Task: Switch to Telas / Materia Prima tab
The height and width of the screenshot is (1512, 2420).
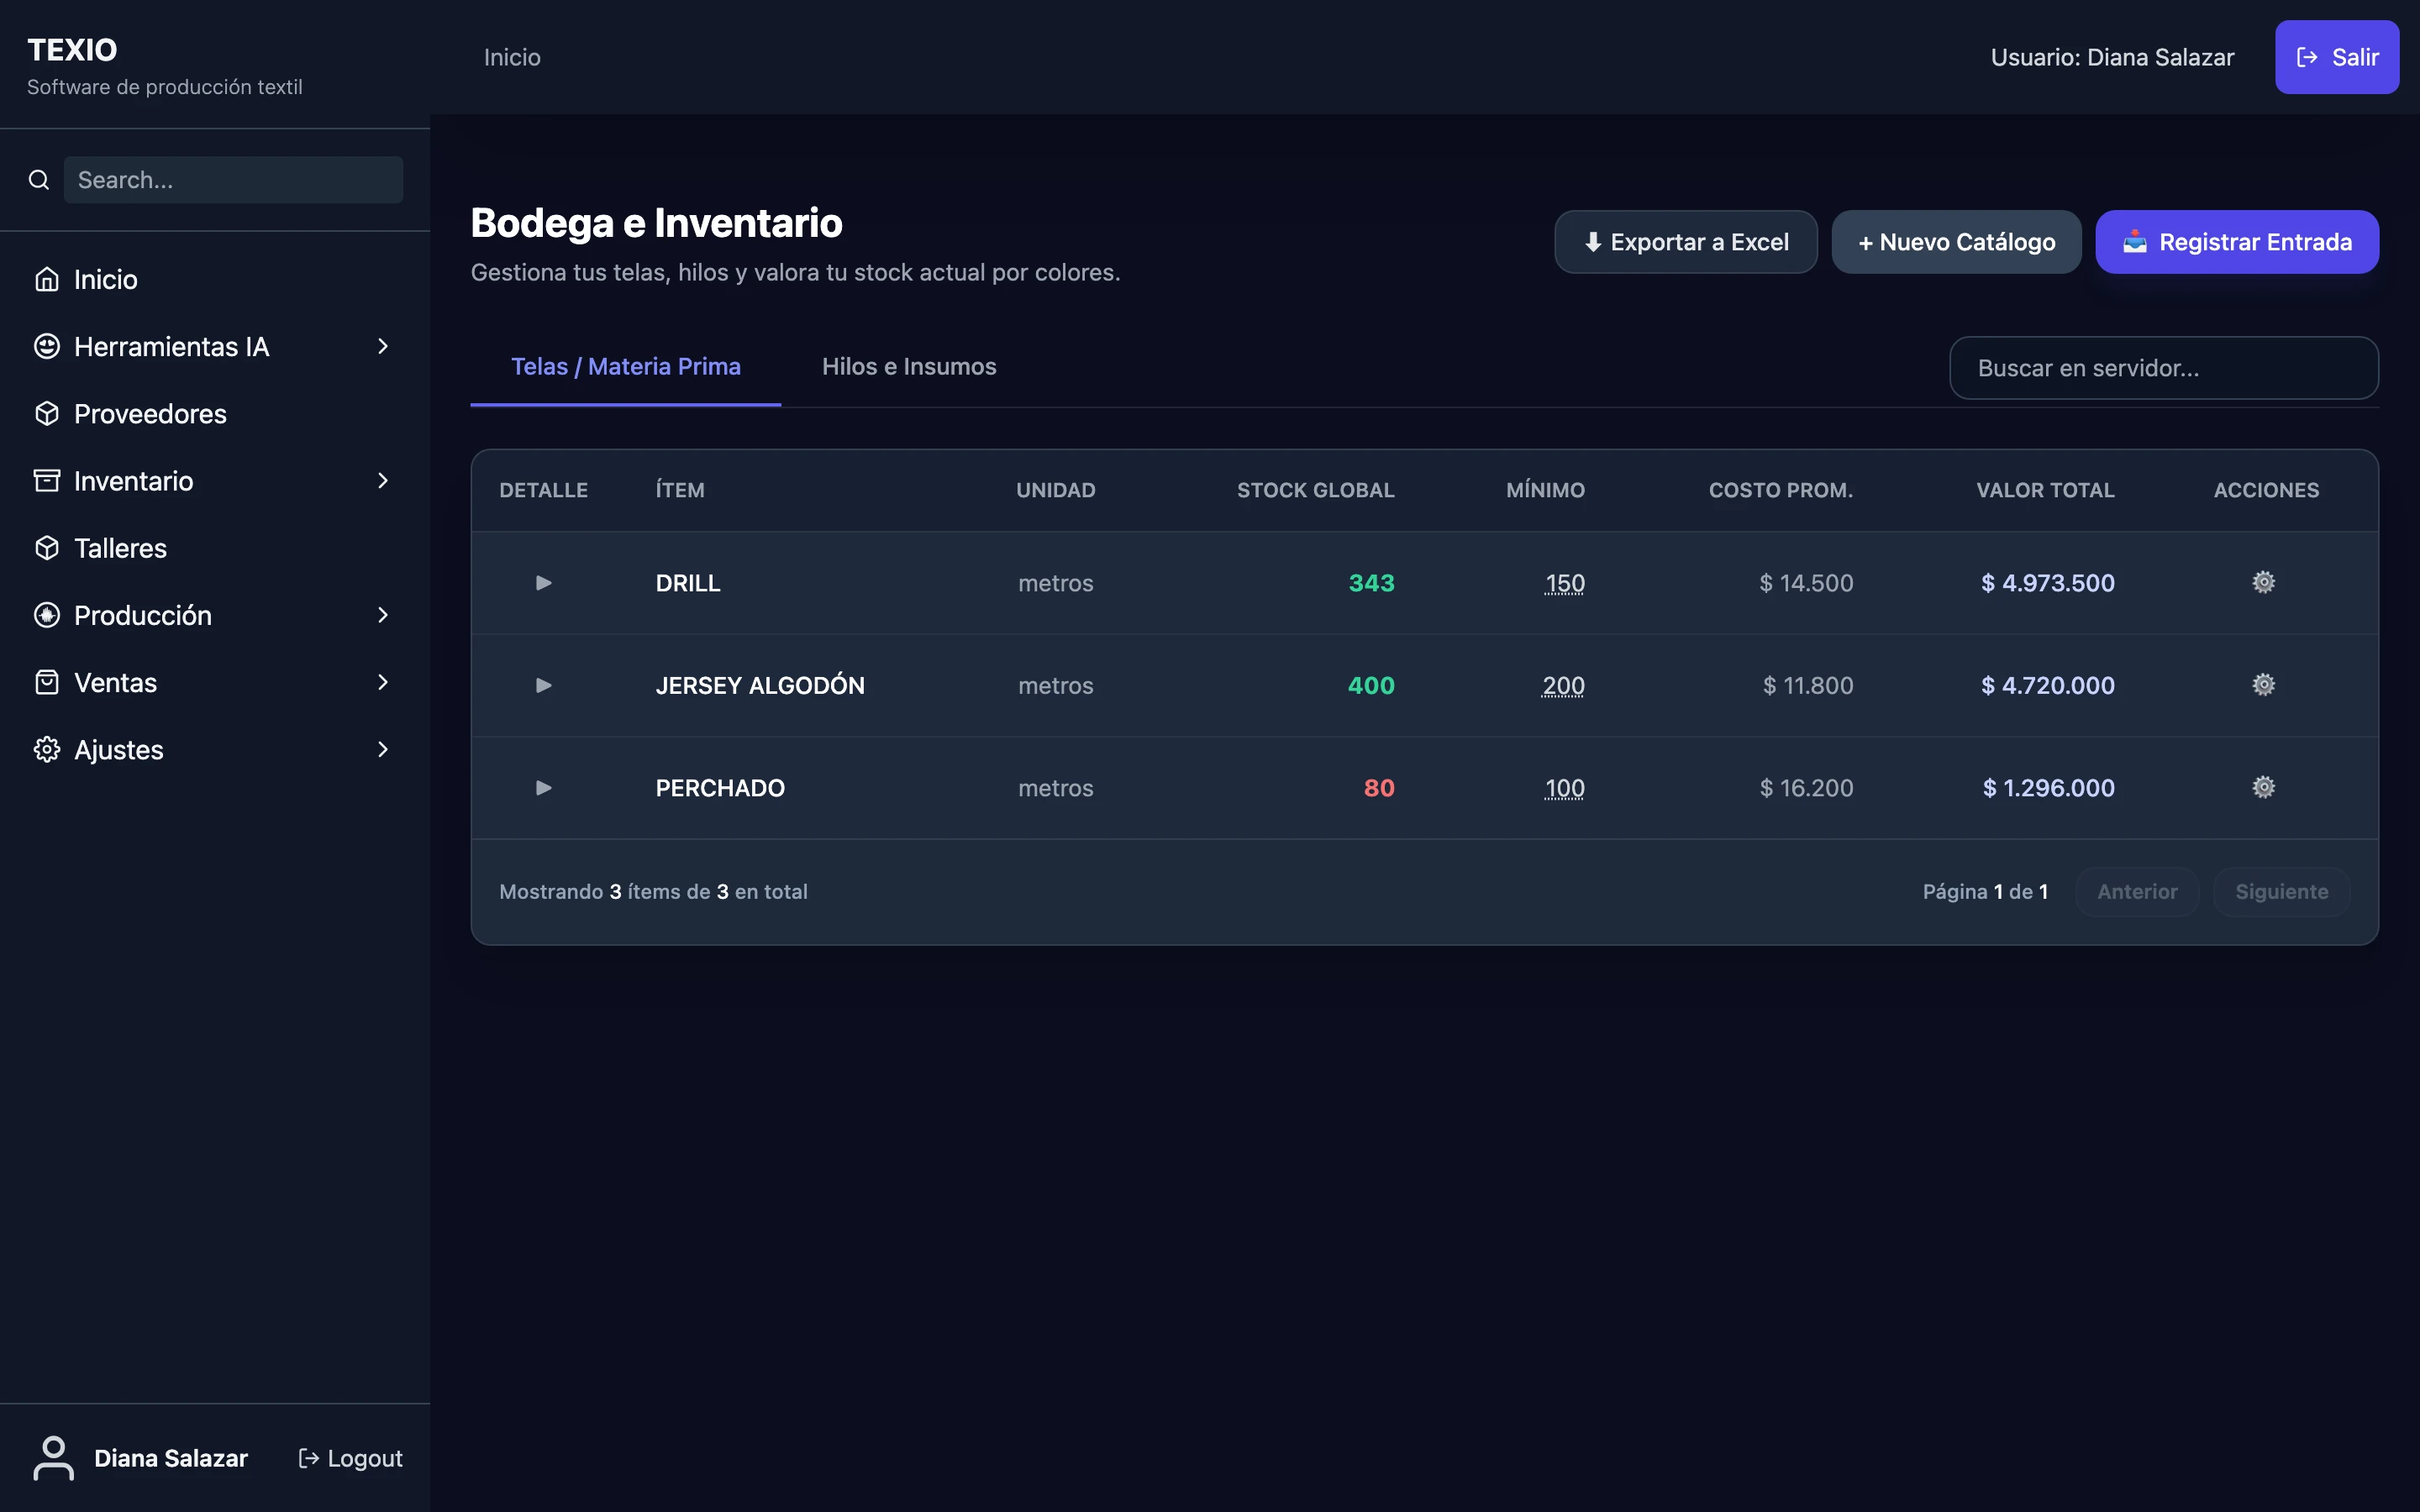Action: (626, 367)
